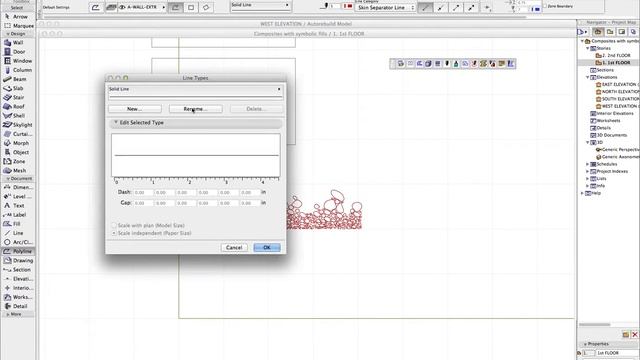The width and height of the screenshot is (640, 360).
Task: Activate the Skylight tool
Action: [x=18, y=125]
